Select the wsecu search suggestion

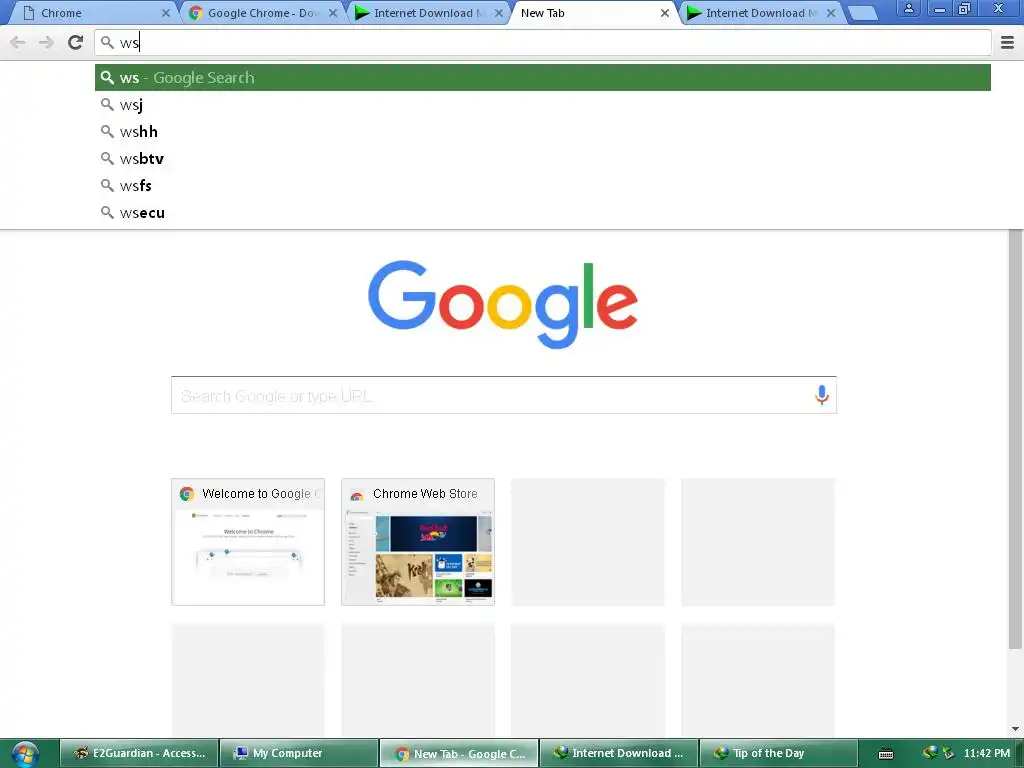(543, 213)
